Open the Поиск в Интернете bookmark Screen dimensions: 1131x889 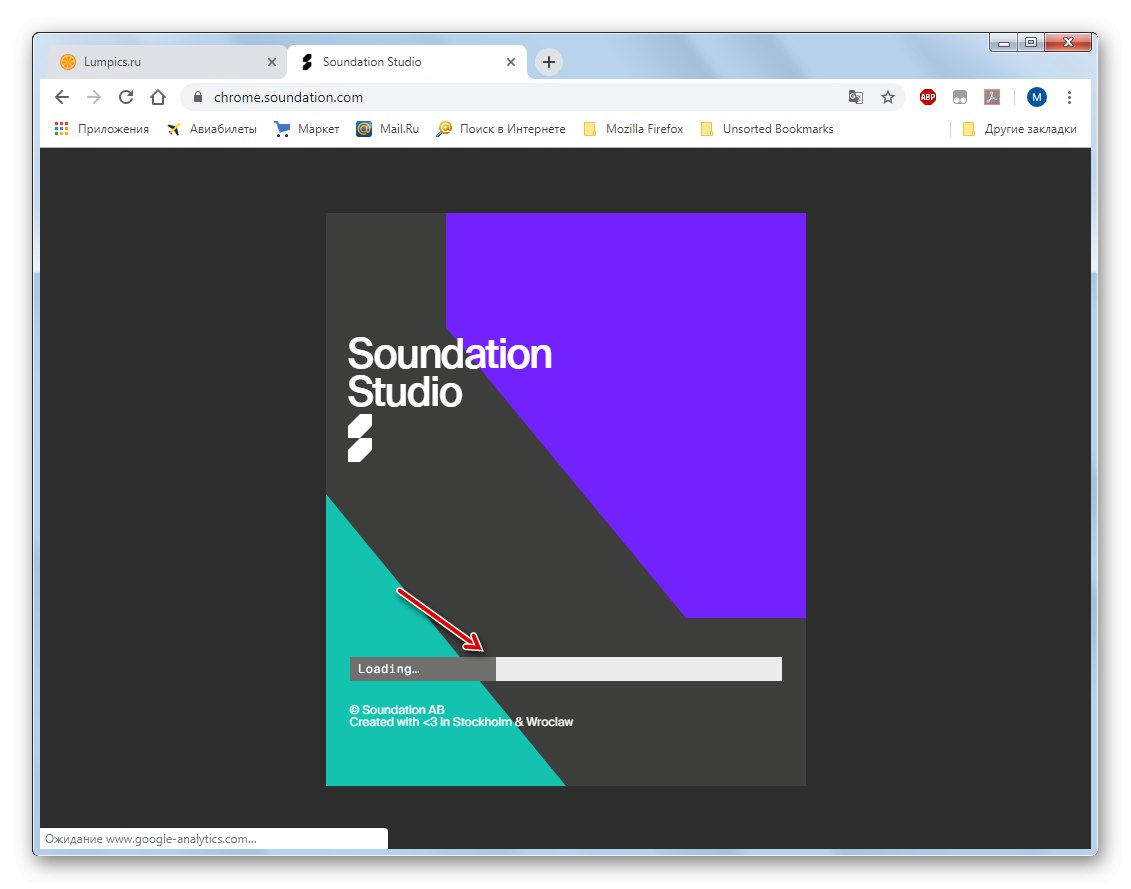click(501, 129)
